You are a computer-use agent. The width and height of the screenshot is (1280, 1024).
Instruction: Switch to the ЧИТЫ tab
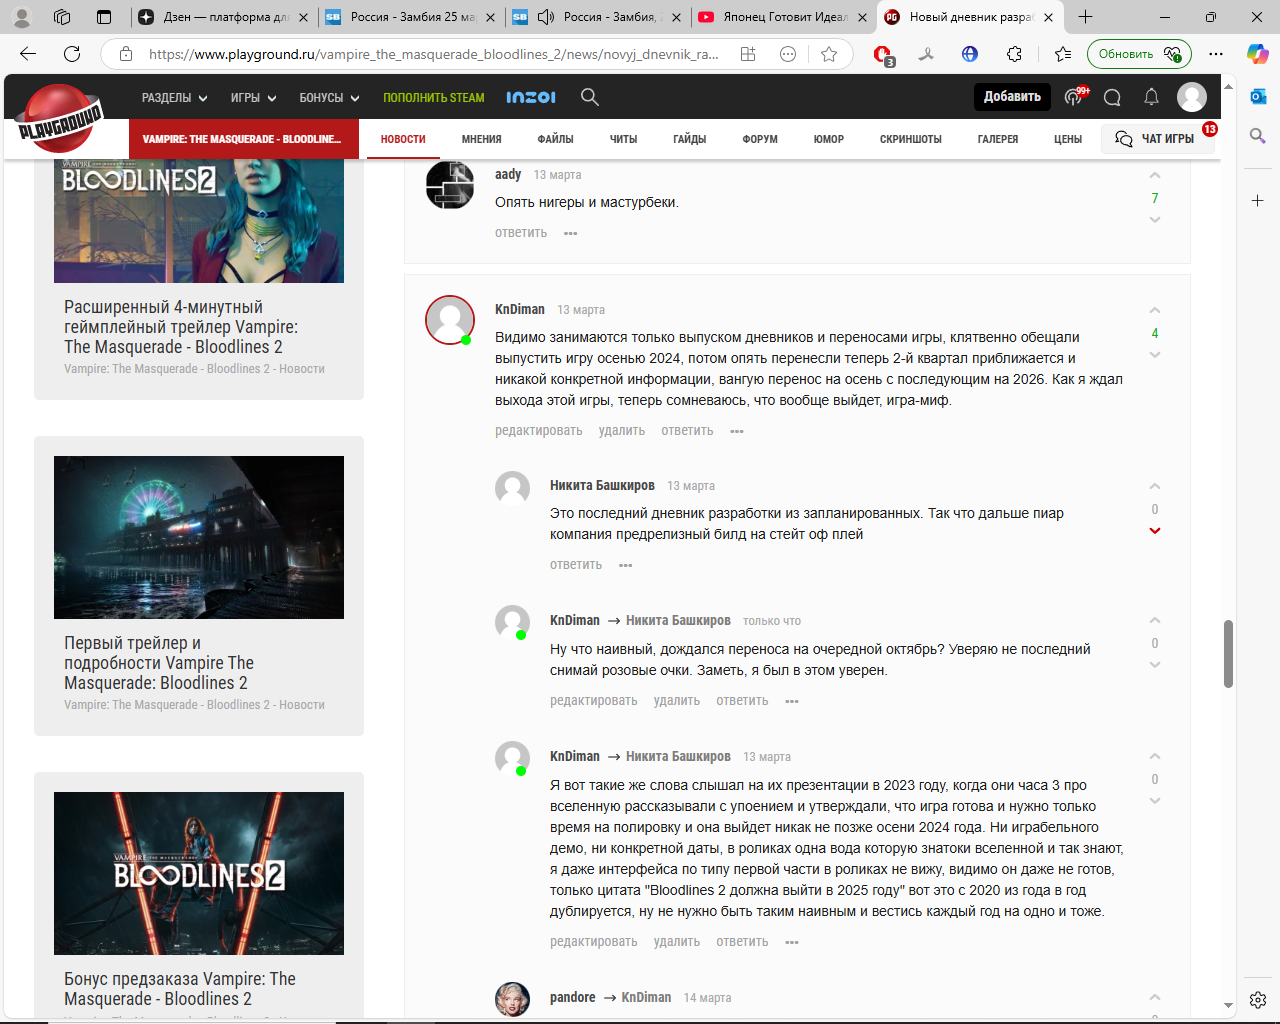623,139
